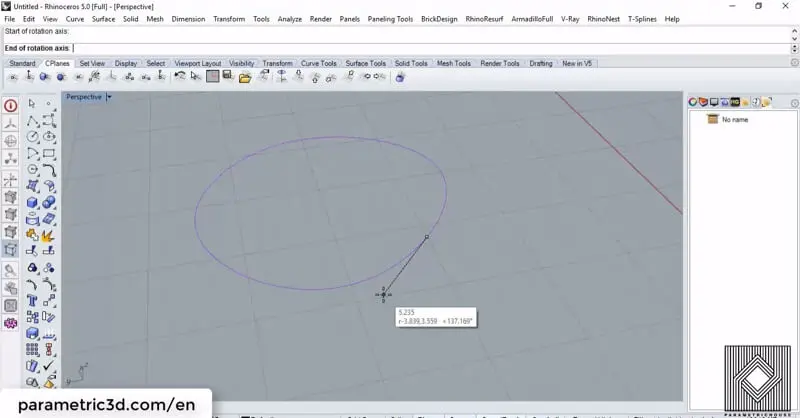Switch to the Visibility toolbar tab

tap(242, 63)
